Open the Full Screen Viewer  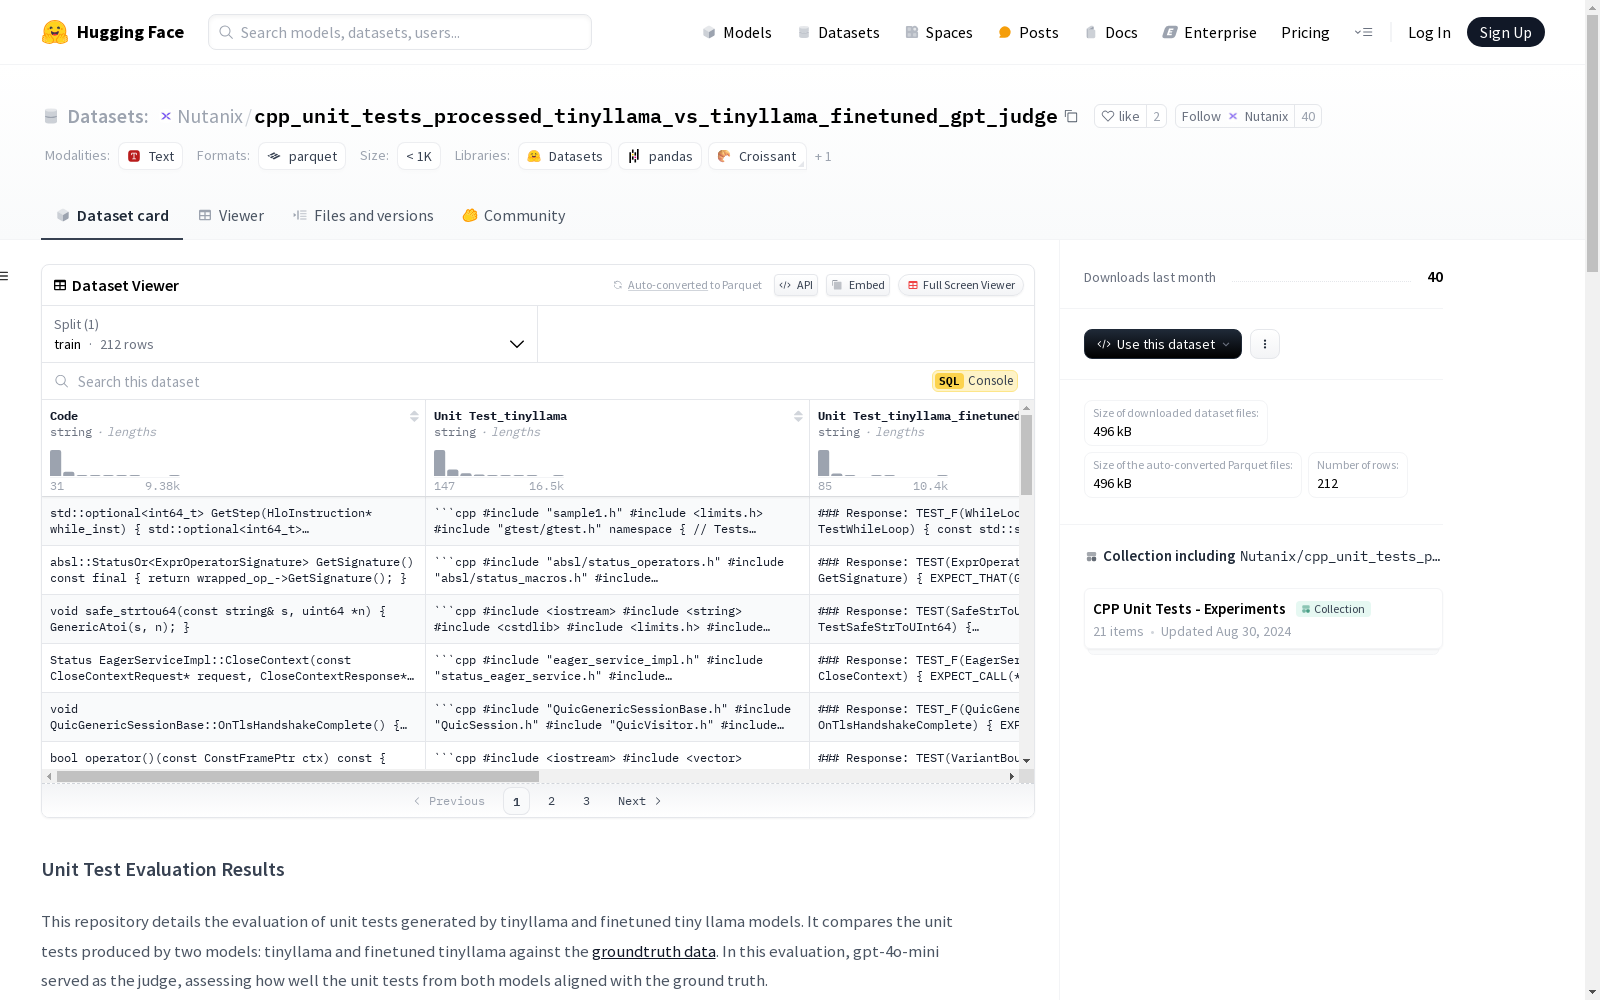[961, 285]
